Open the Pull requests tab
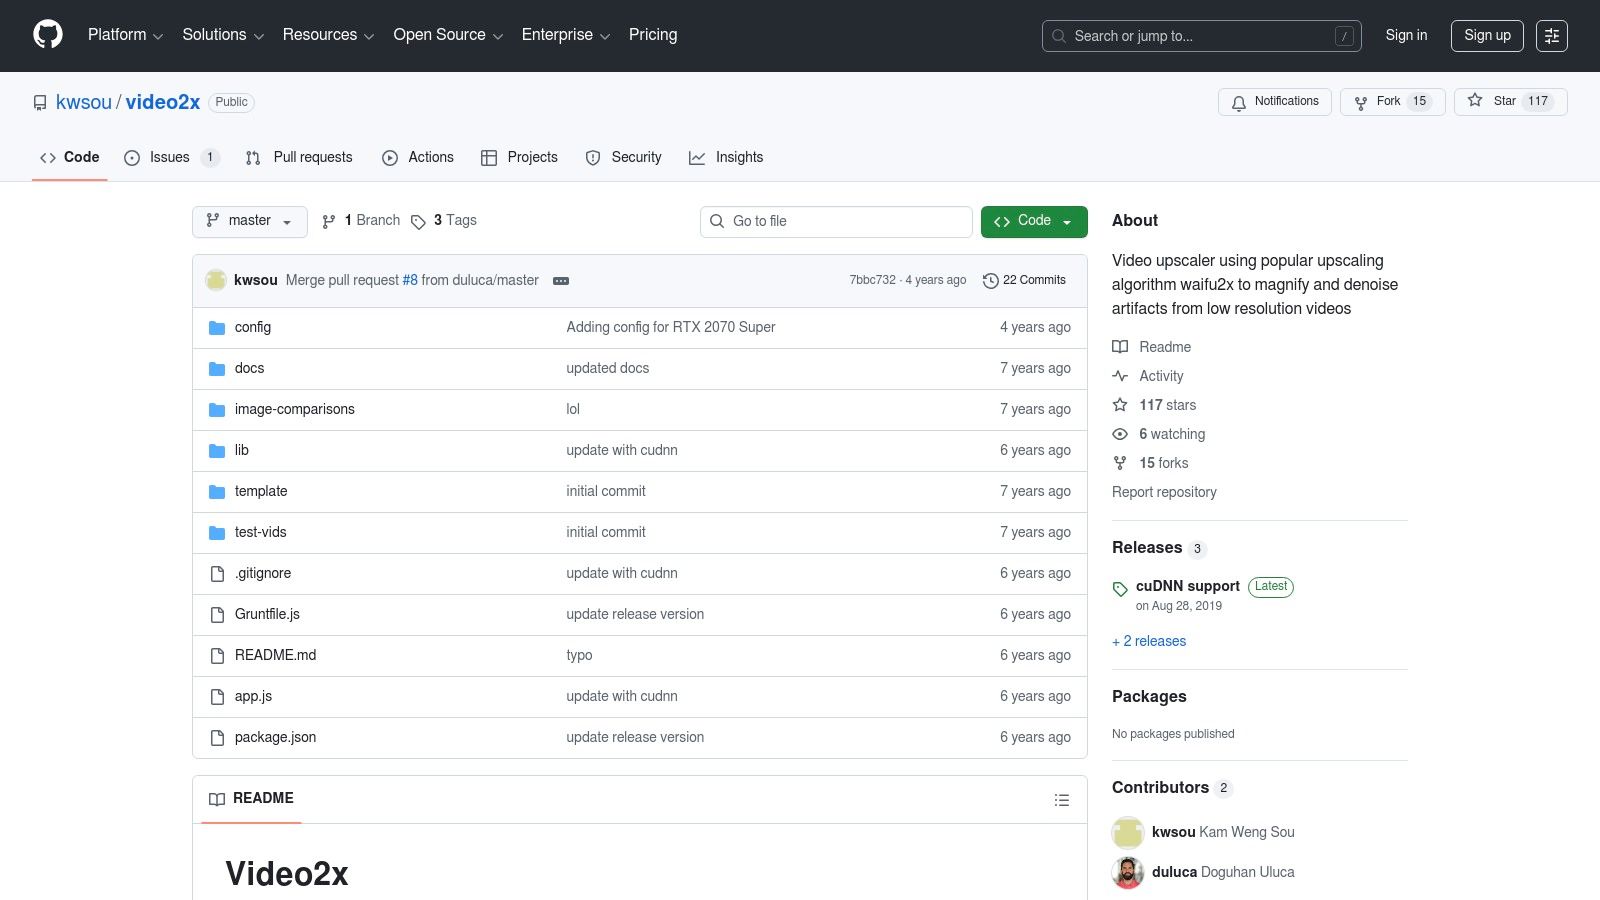Image resolution: width=1600 pixels, height=900 pixels. [299, 157]
